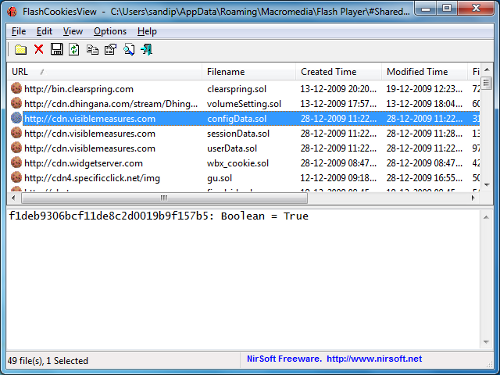Viewport: 500px width, 375px height.
Task: Open the Edit menu
Action: pyautogui.click(x=44, y=31)
